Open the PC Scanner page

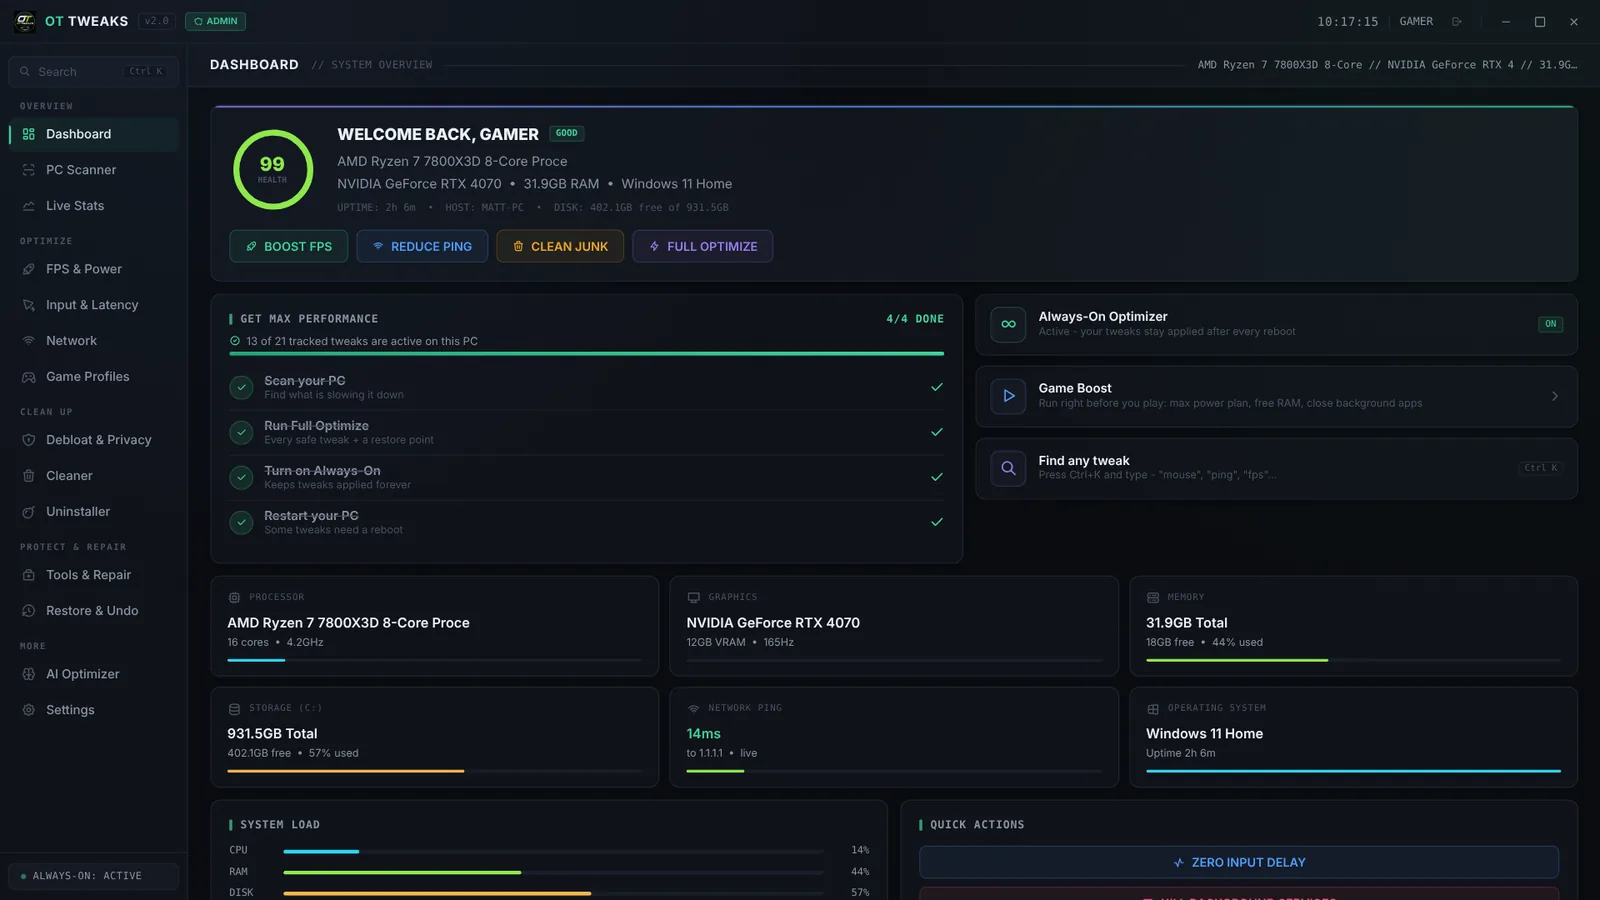tap(93, 170)
